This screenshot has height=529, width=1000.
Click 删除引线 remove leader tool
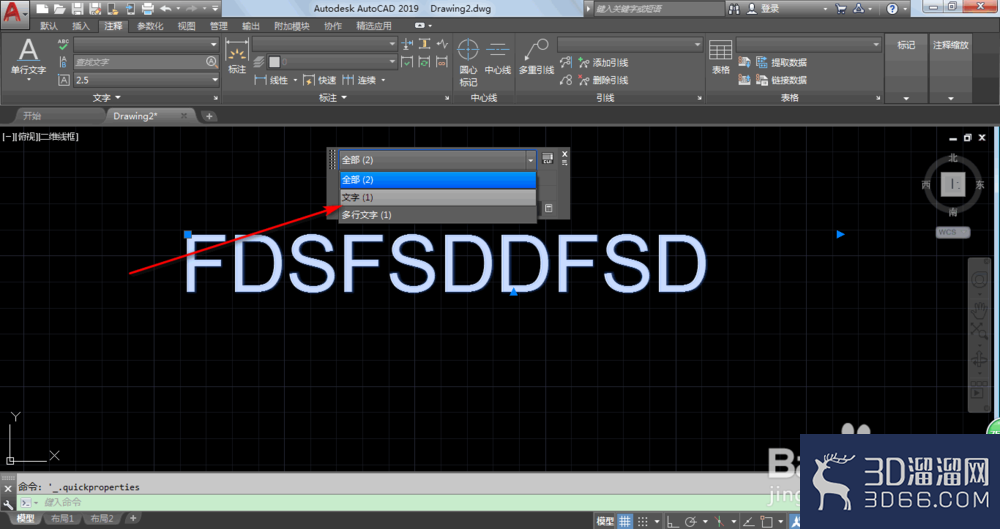tap(603, 80)
